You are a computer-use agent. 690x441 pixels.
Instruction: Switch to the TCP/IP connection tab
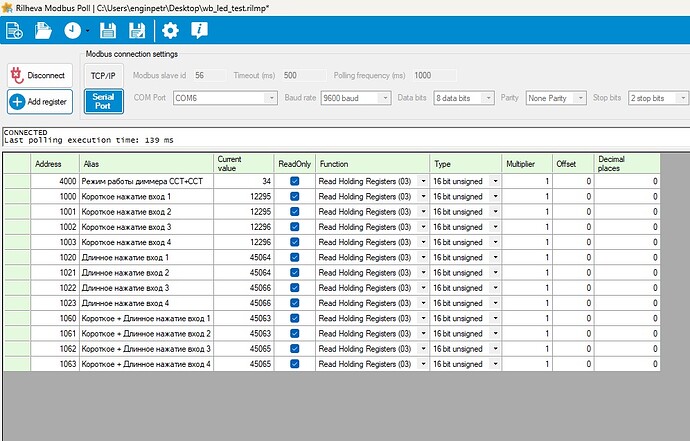click(x=103, y=75)
